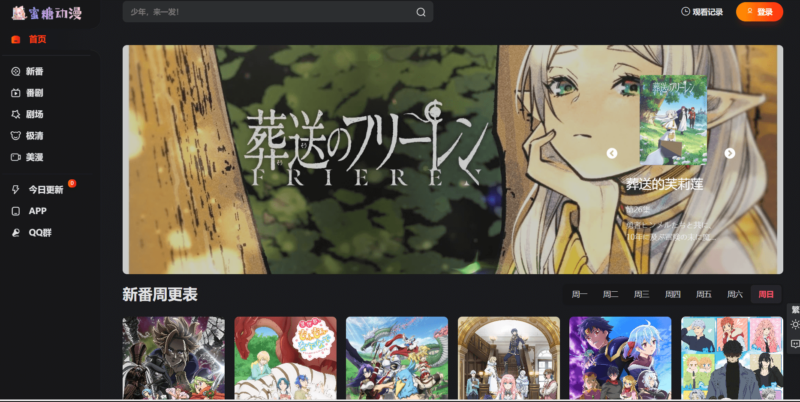
Task: Open the 葬送的芙莉莲 poster thumbnail
Action: tap(673, 120)
